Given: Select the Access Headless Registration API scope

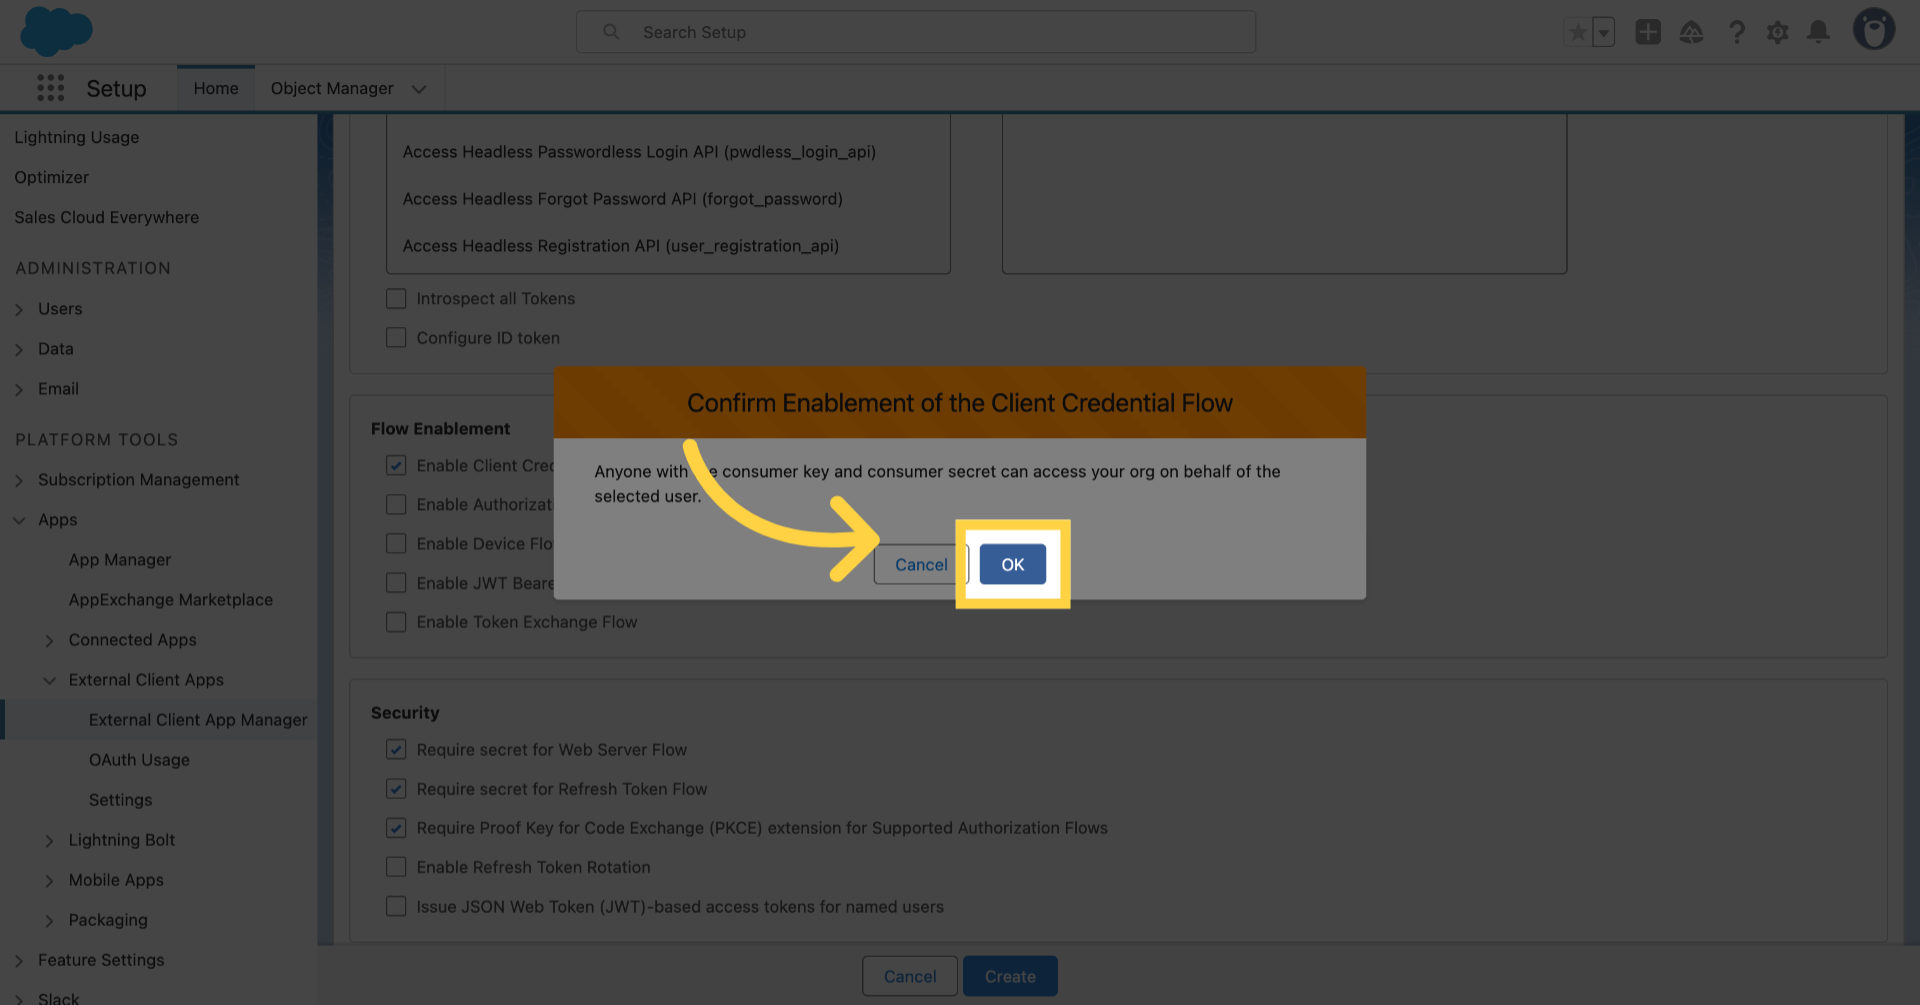Looking at the screenshot, I should (x=621, y=246).
